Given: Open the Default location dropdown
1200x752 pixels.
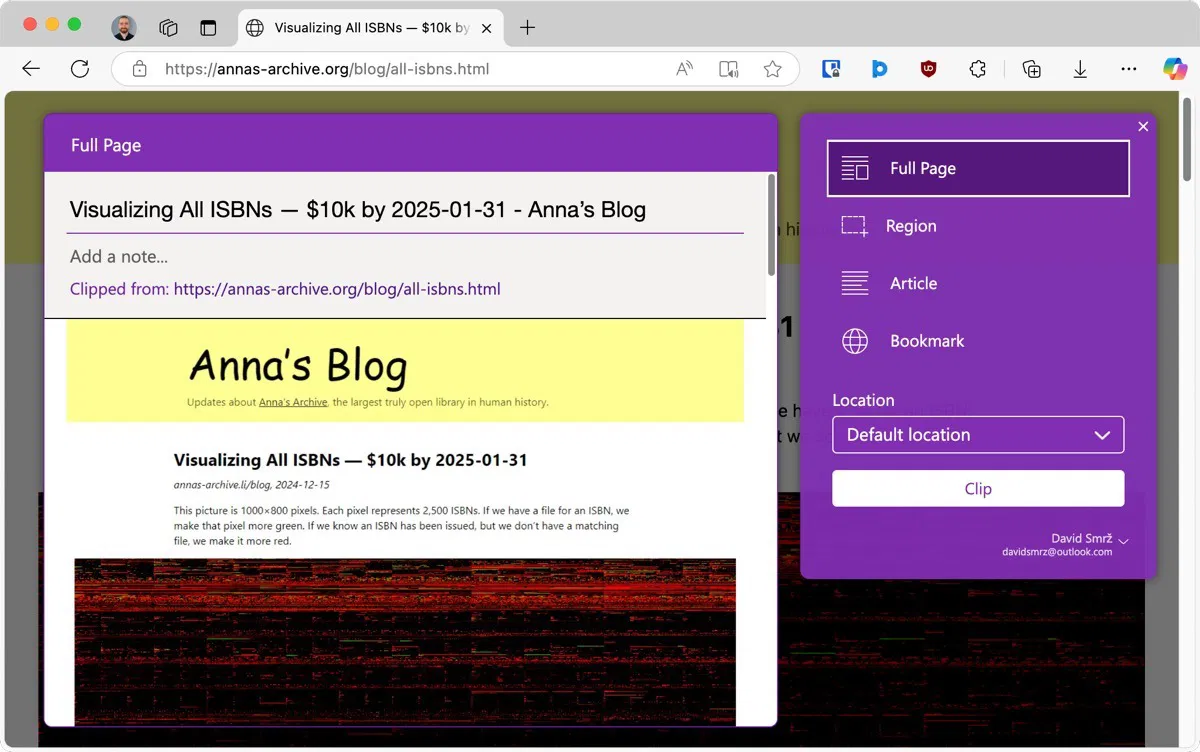Looking at the screenshot, I should tap(978, 435).
